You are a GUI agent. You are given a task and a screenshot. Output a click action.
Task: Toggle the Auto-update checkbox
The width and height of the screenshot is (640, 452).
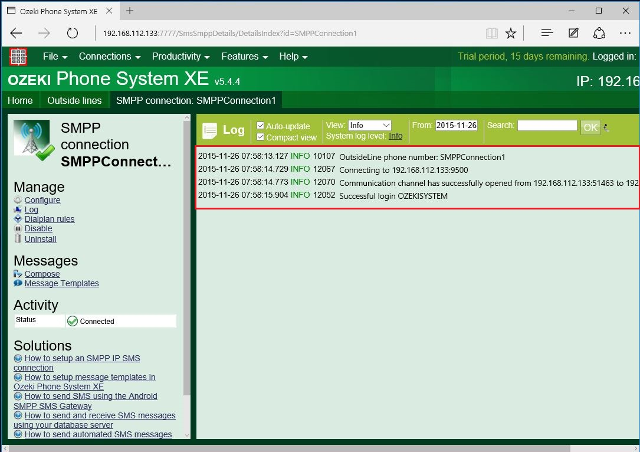tap(260, 125)
